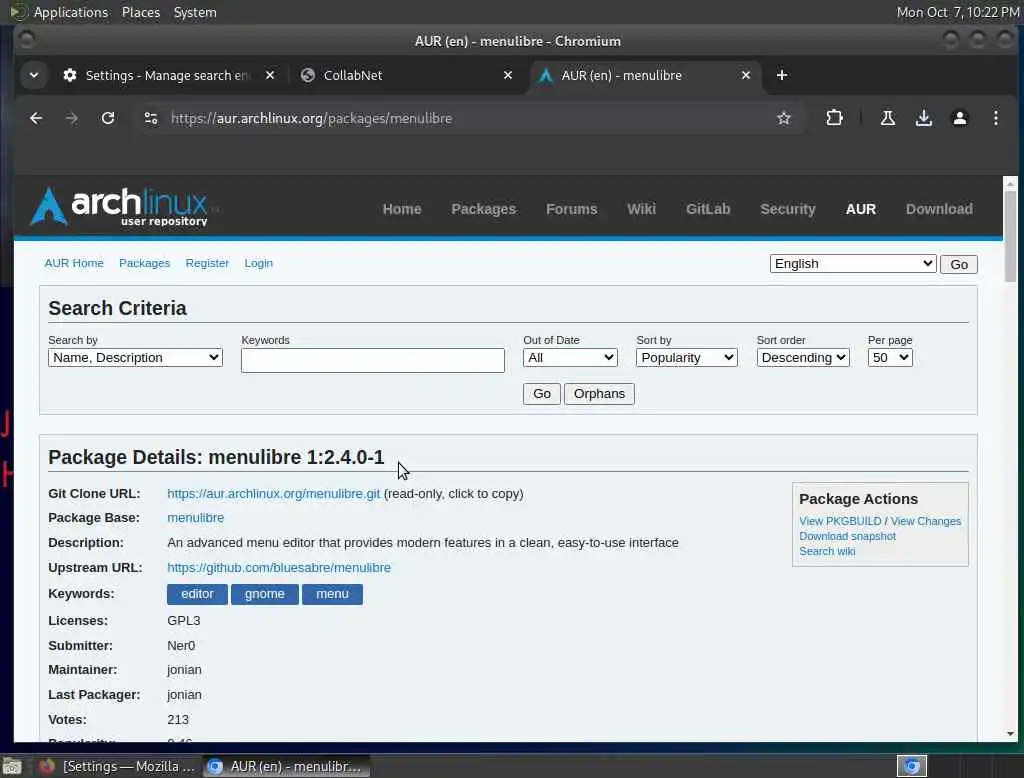Open the System menu

click(195, 12)
